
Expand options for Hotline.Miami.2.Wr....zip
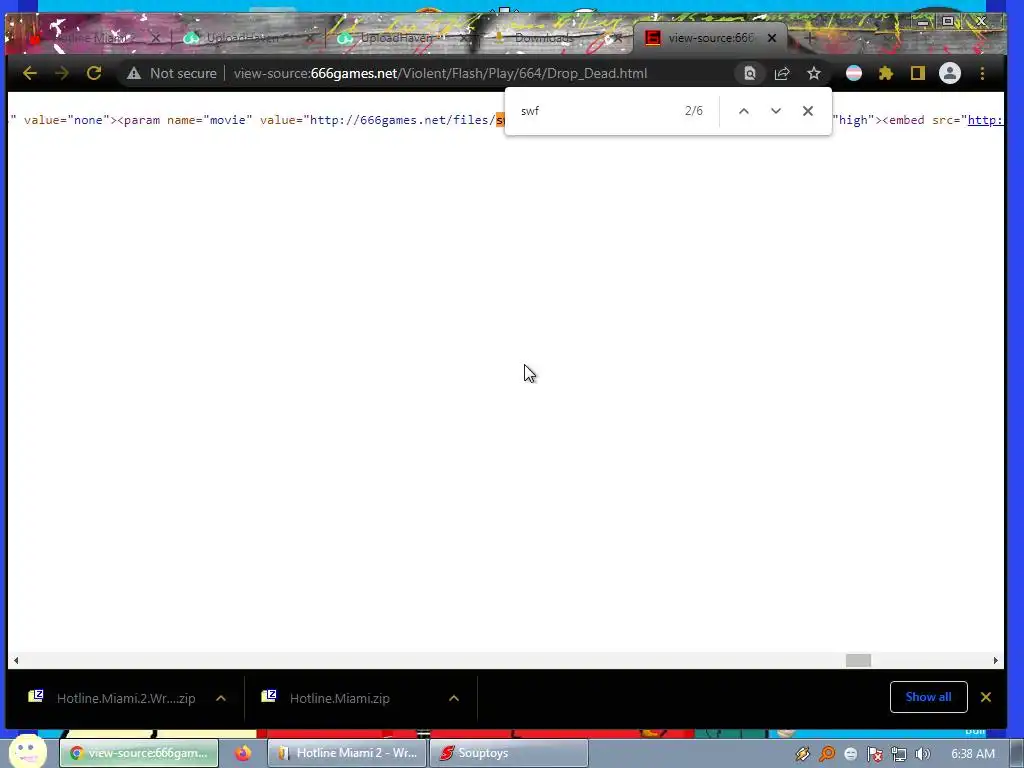pos(221,698)
